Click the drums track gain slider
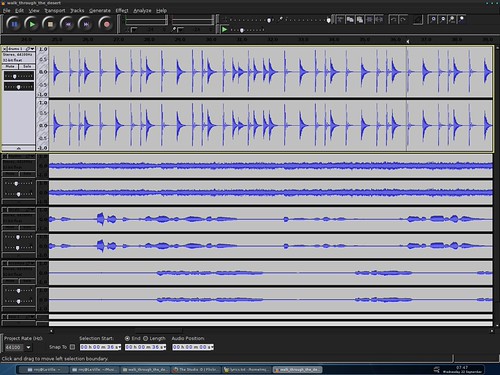This screenshot has height=375, width=500. click(x=19, y=76)
